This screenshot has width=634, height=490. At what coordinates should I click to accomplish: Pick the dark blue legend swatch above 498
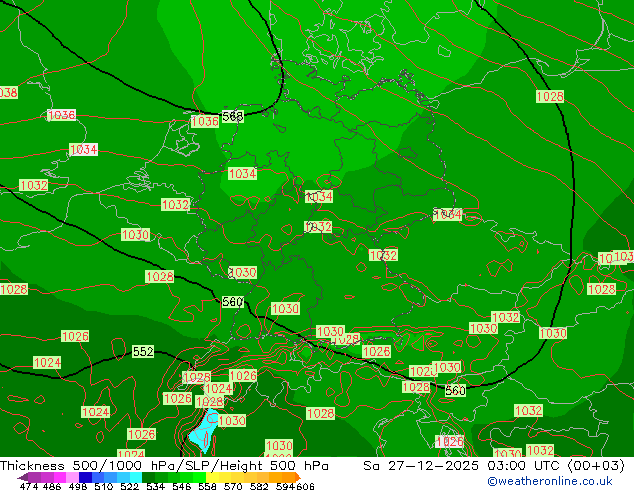[x=85, y=477]
